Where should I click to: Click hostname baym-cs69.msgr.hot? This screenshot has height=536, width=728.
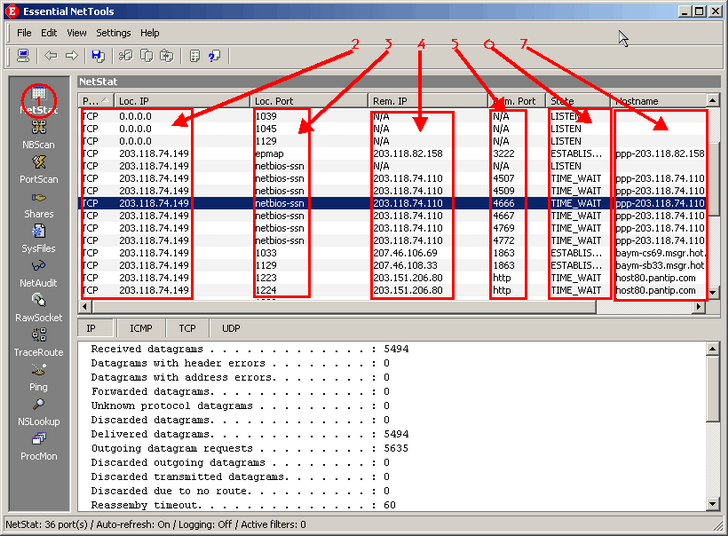click(x=661, y=253)
